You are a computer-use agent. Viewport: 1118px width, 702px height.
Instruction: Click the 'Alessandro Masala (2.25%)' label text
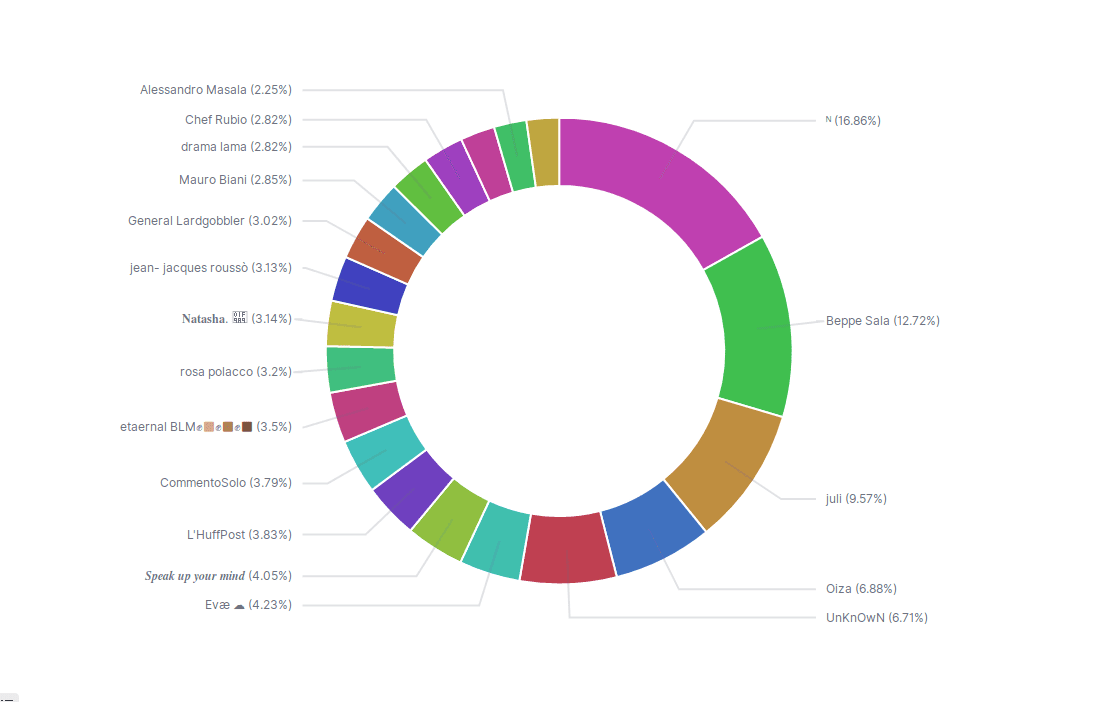point(216,90)
